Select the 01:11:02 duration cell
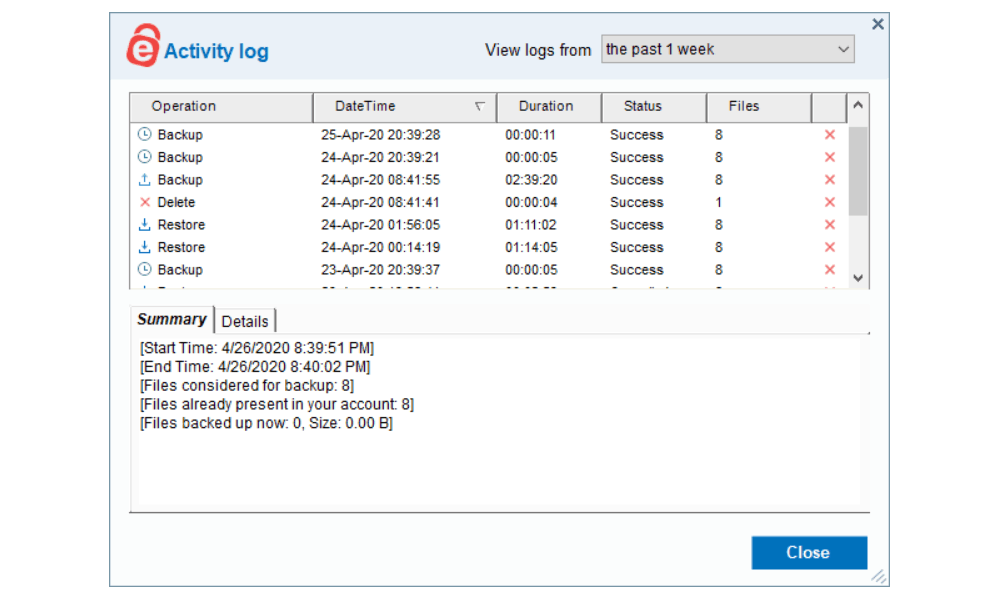Image resolution: width=1000 pixels, height=600 pixels. tap(531, 225)
